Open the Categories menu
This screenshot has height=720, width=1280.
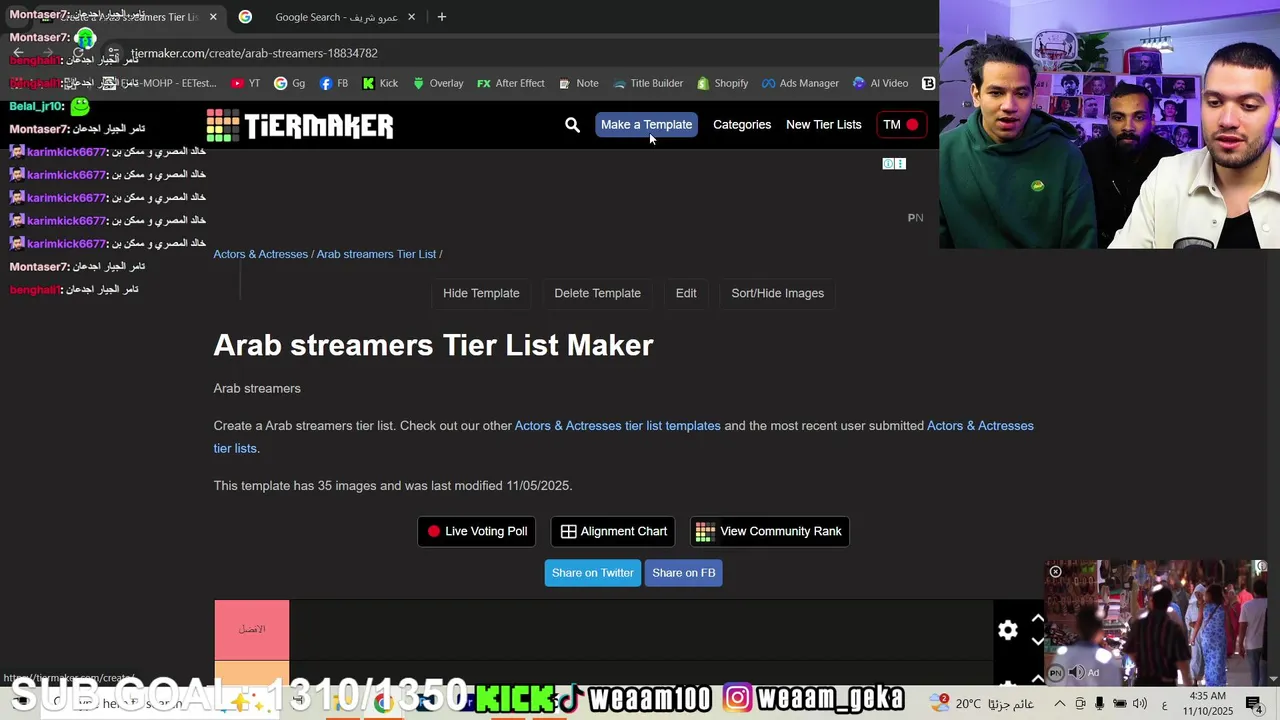coord(742,125)
